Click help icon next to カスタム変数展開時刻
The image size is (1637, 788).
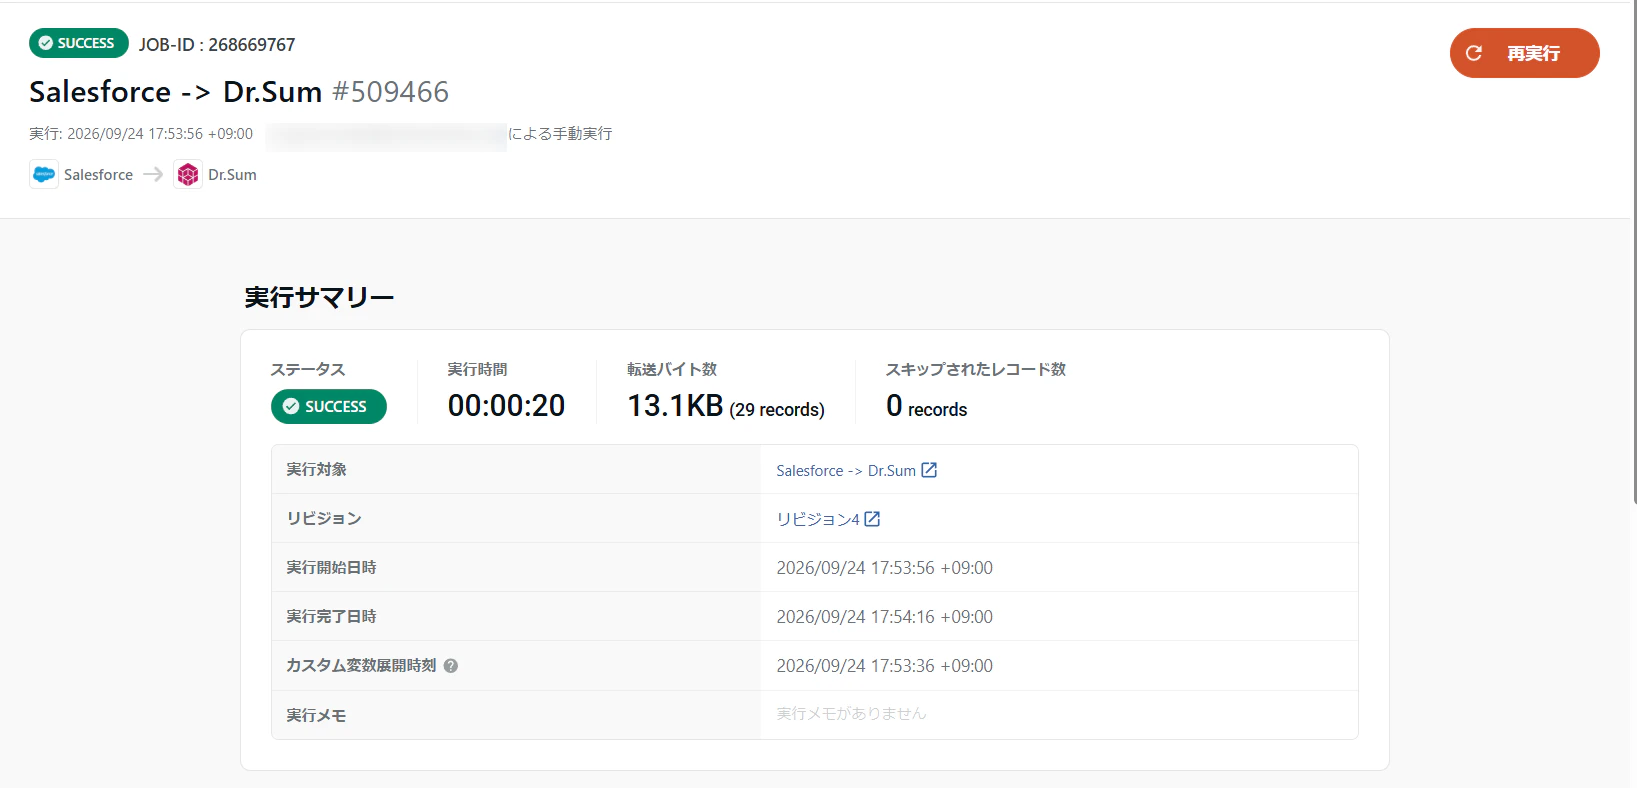pyautogui.click(x=451, y=666)
